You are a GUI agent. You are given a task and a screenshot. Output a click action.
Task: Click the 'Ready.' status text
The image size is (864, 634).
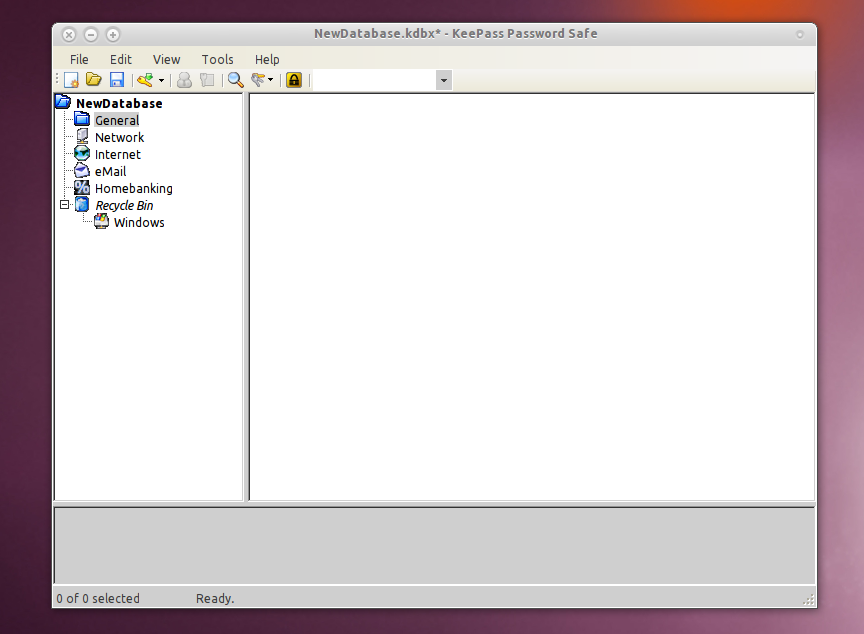215,599
